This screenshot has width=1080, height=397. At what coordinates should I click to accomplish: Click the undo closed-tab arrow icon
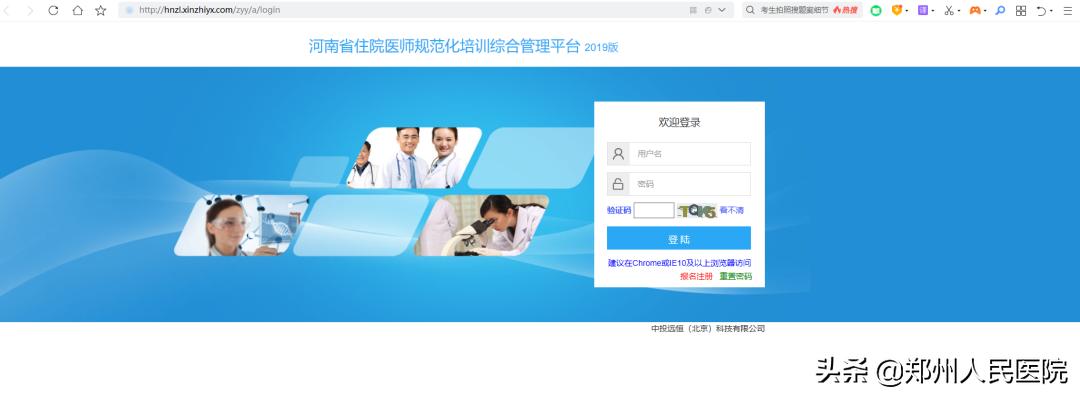click(1041, 10)
